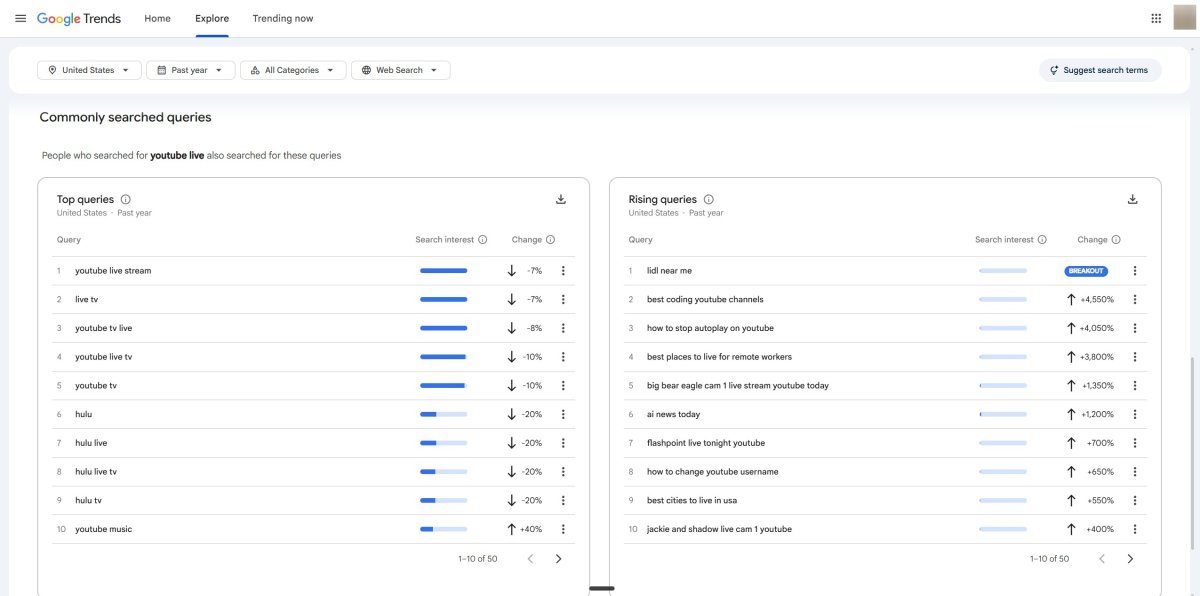Viewport: 1200px width, 596px height.
Task: Download the Rising queries data
Action: [1133, 199]
